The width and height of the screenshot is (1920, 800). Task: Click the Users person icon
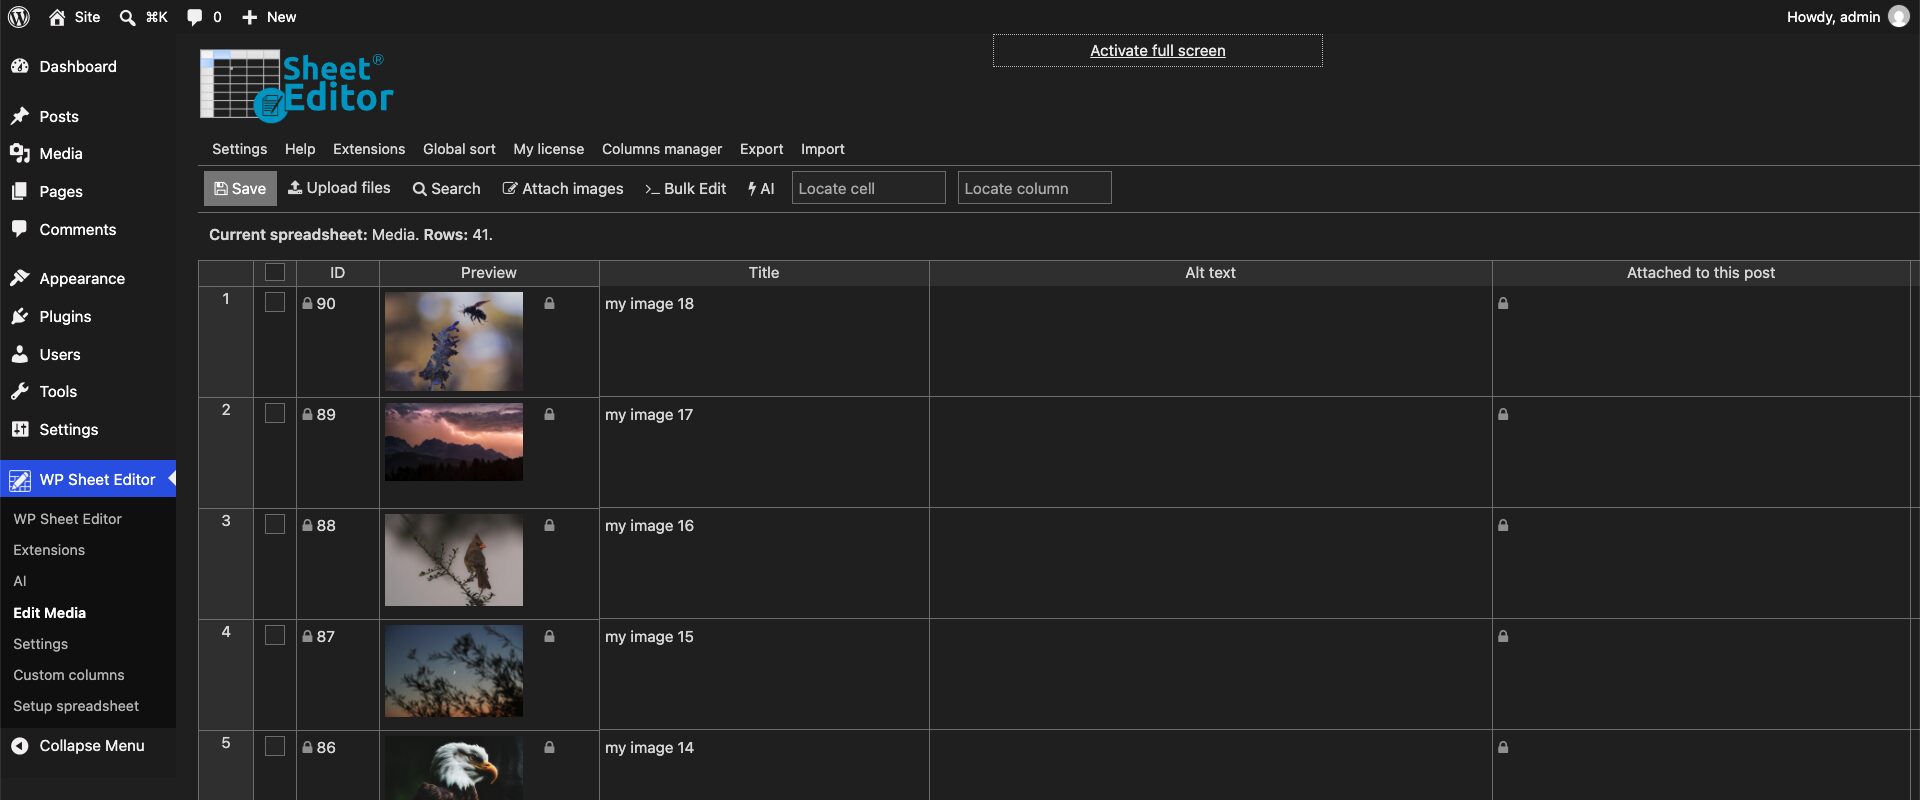pyautogui.click(x=20, y=354)
